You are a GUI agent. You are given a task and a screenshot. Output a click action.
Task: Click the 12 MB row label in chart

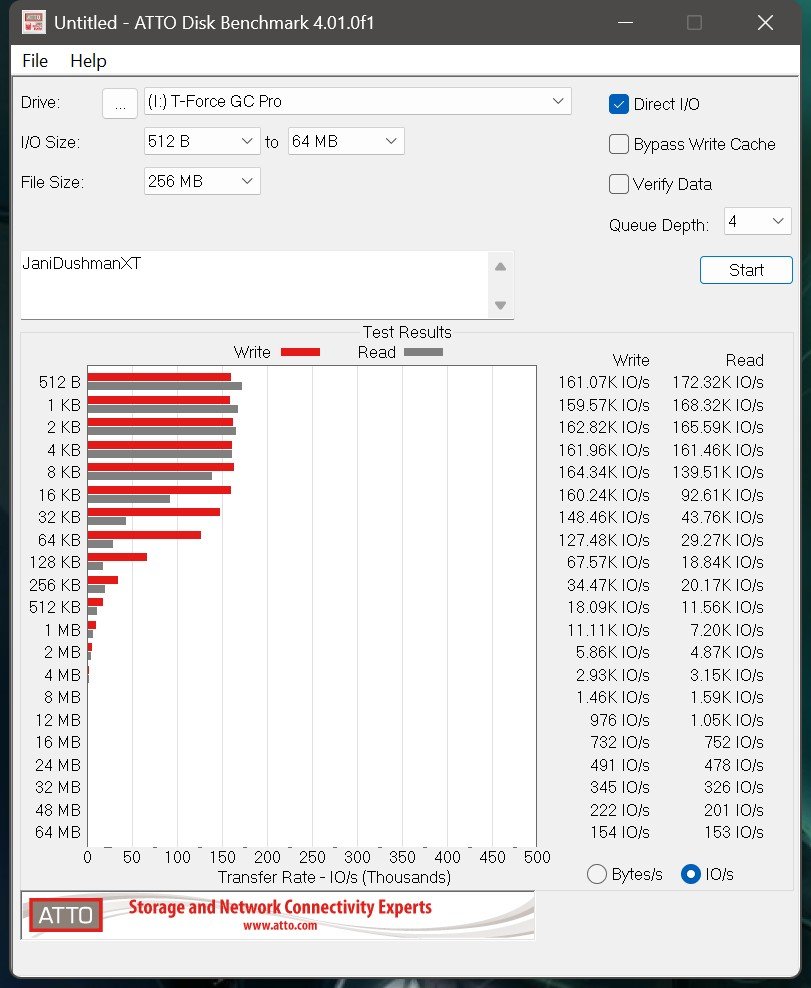tap(58, 720)
